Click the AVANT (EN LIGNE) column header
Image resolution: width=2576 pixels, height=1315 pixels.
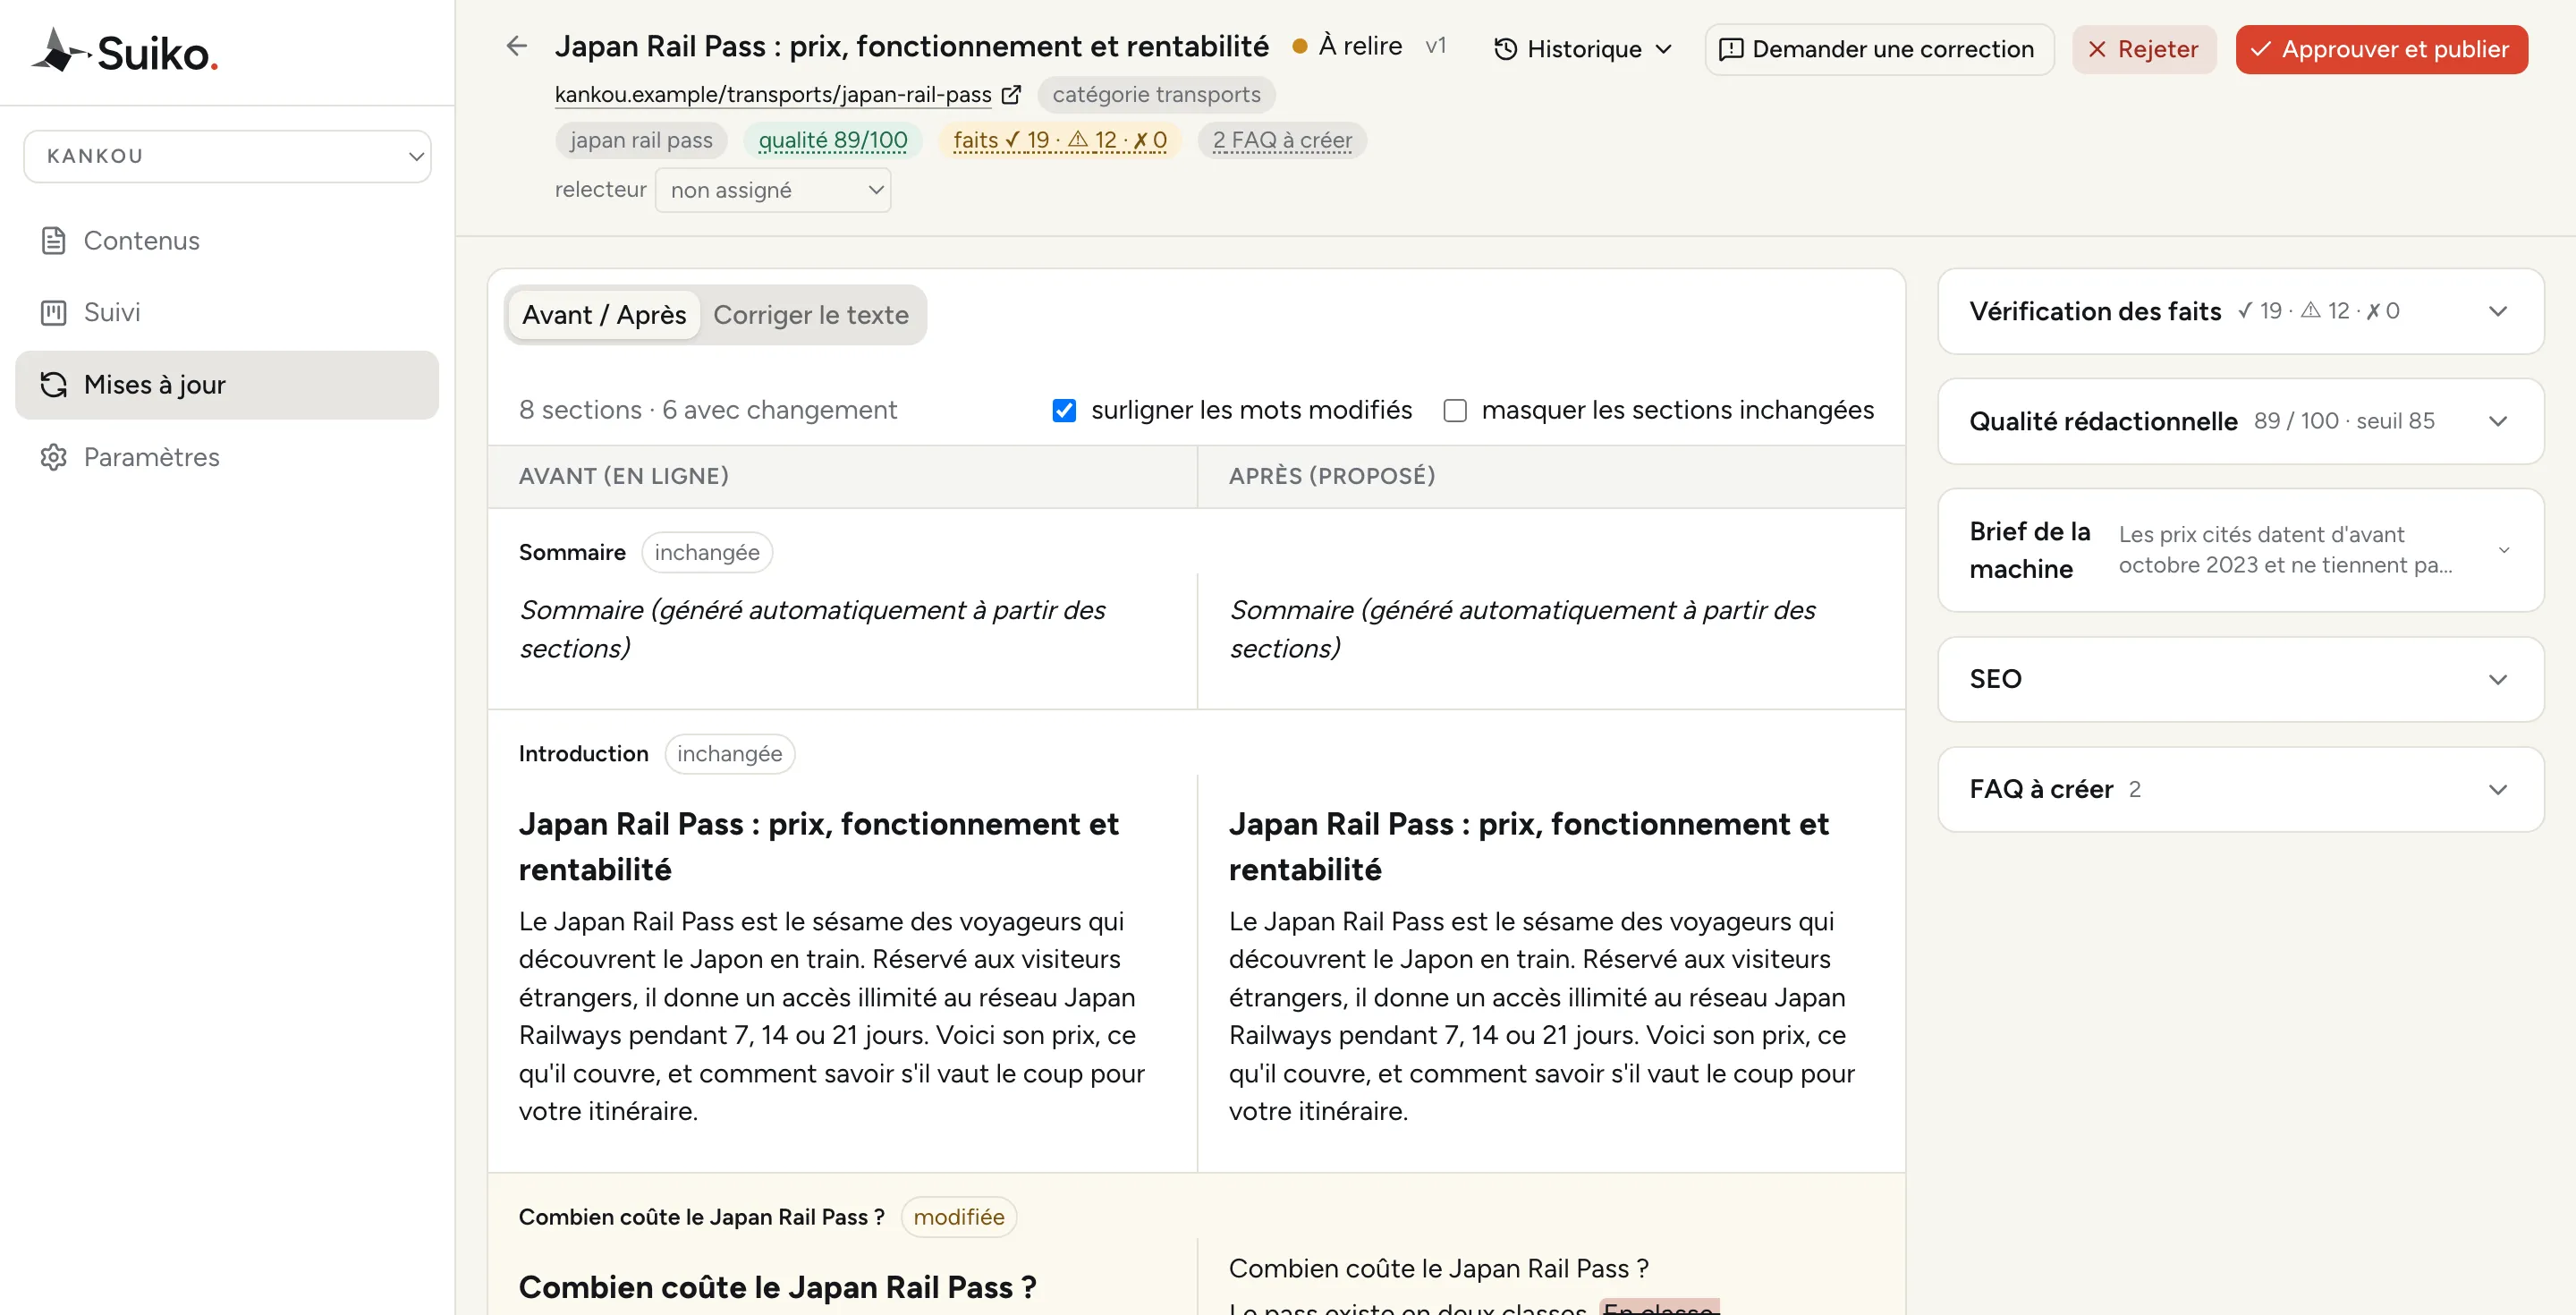coord(623,476)
